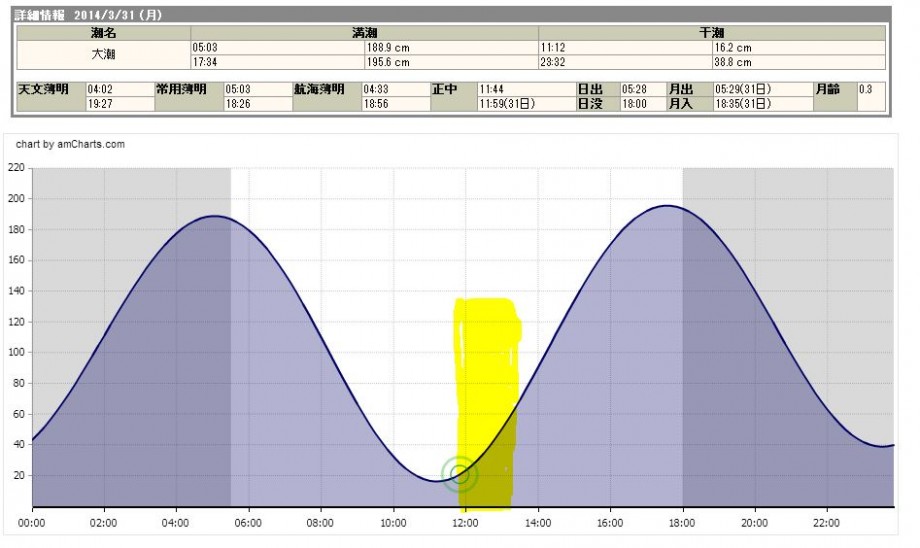Viewport: 920px width, 548px height.
Task: Click the 05:29(31日) moonrise value
Action: (763, 89)
